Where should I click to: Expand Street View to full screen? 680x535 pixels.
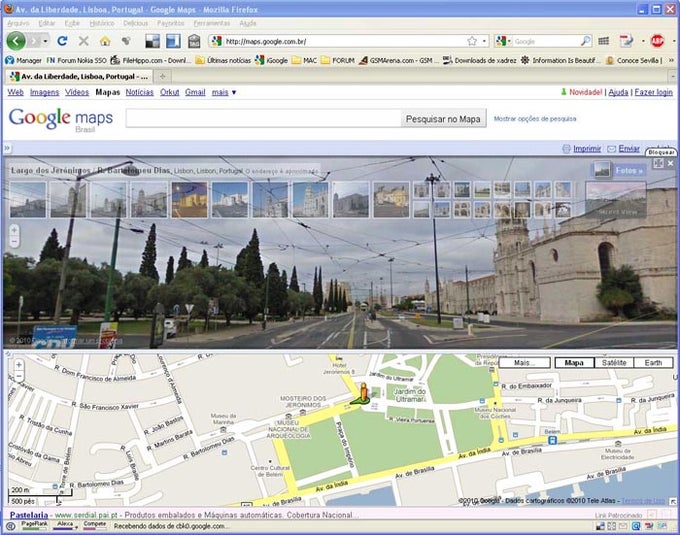pos(658,163)
